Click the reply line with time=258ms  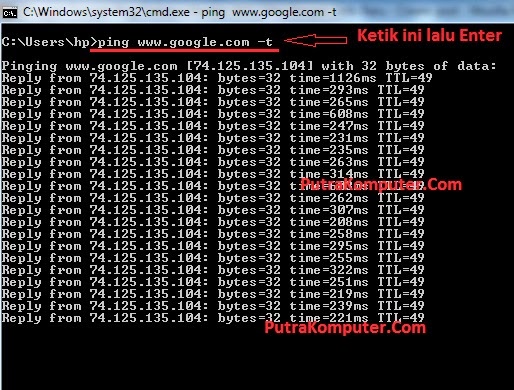point(213,234)
